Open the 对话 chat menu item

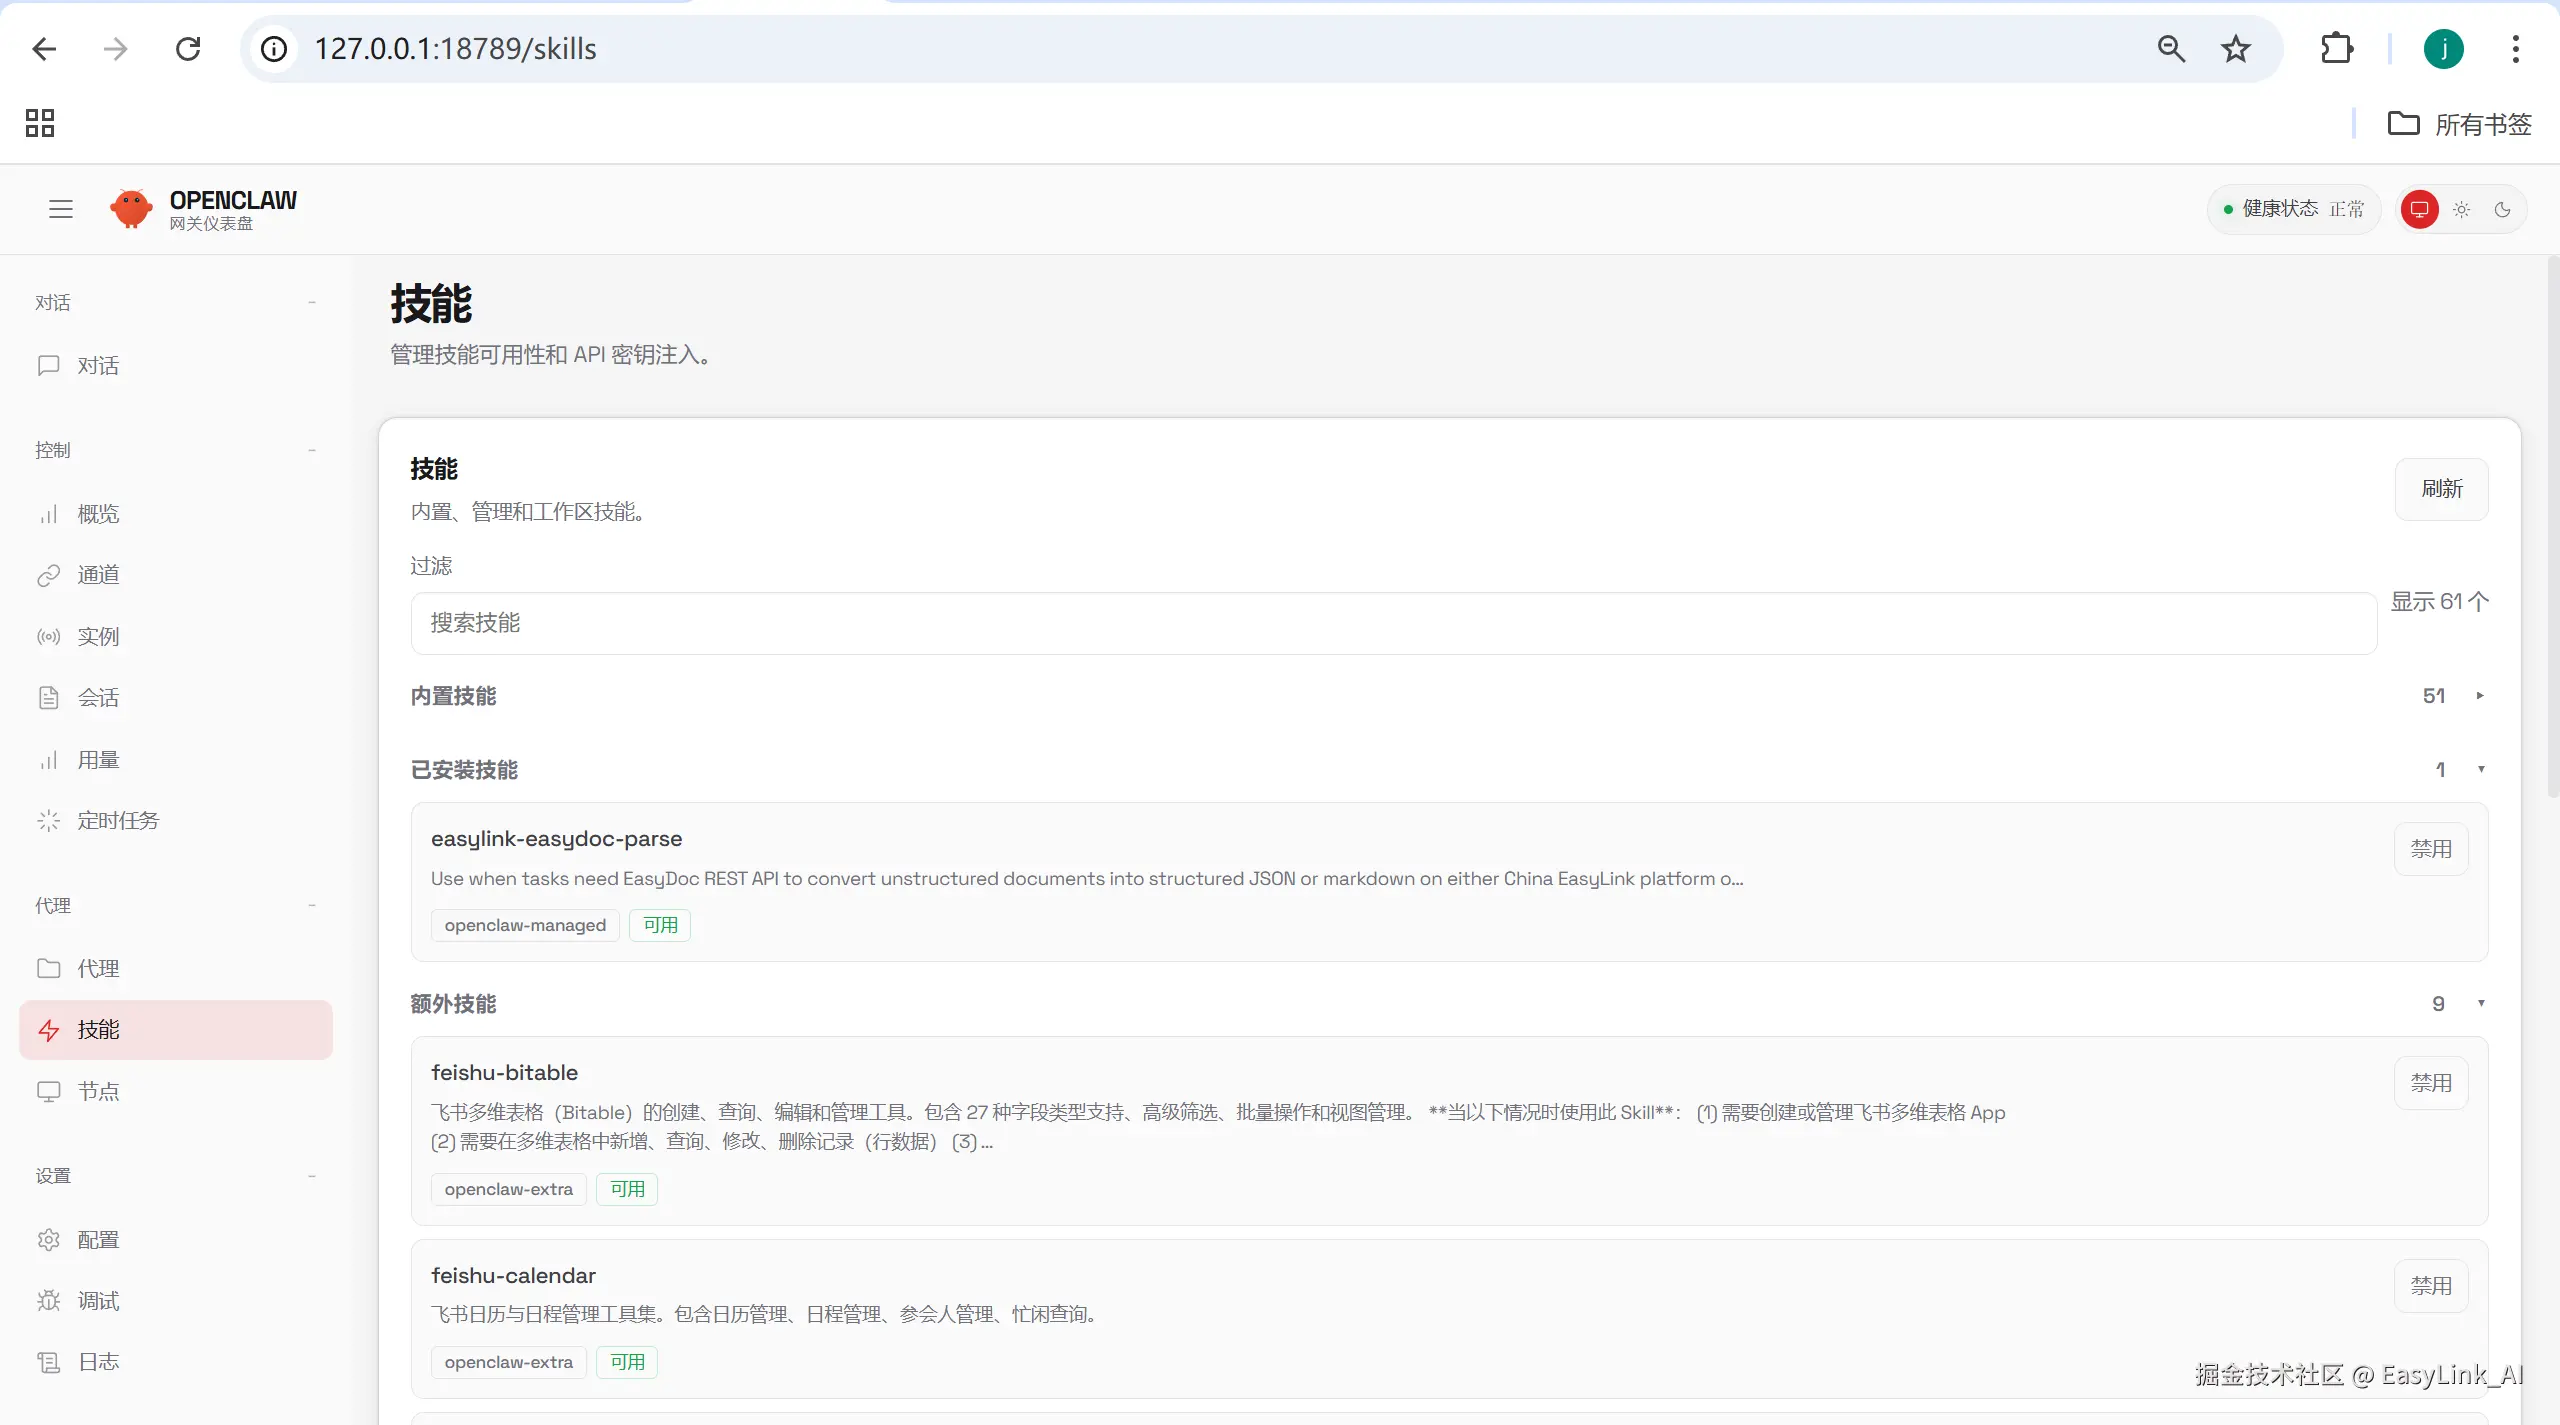(x=98, y=366)
